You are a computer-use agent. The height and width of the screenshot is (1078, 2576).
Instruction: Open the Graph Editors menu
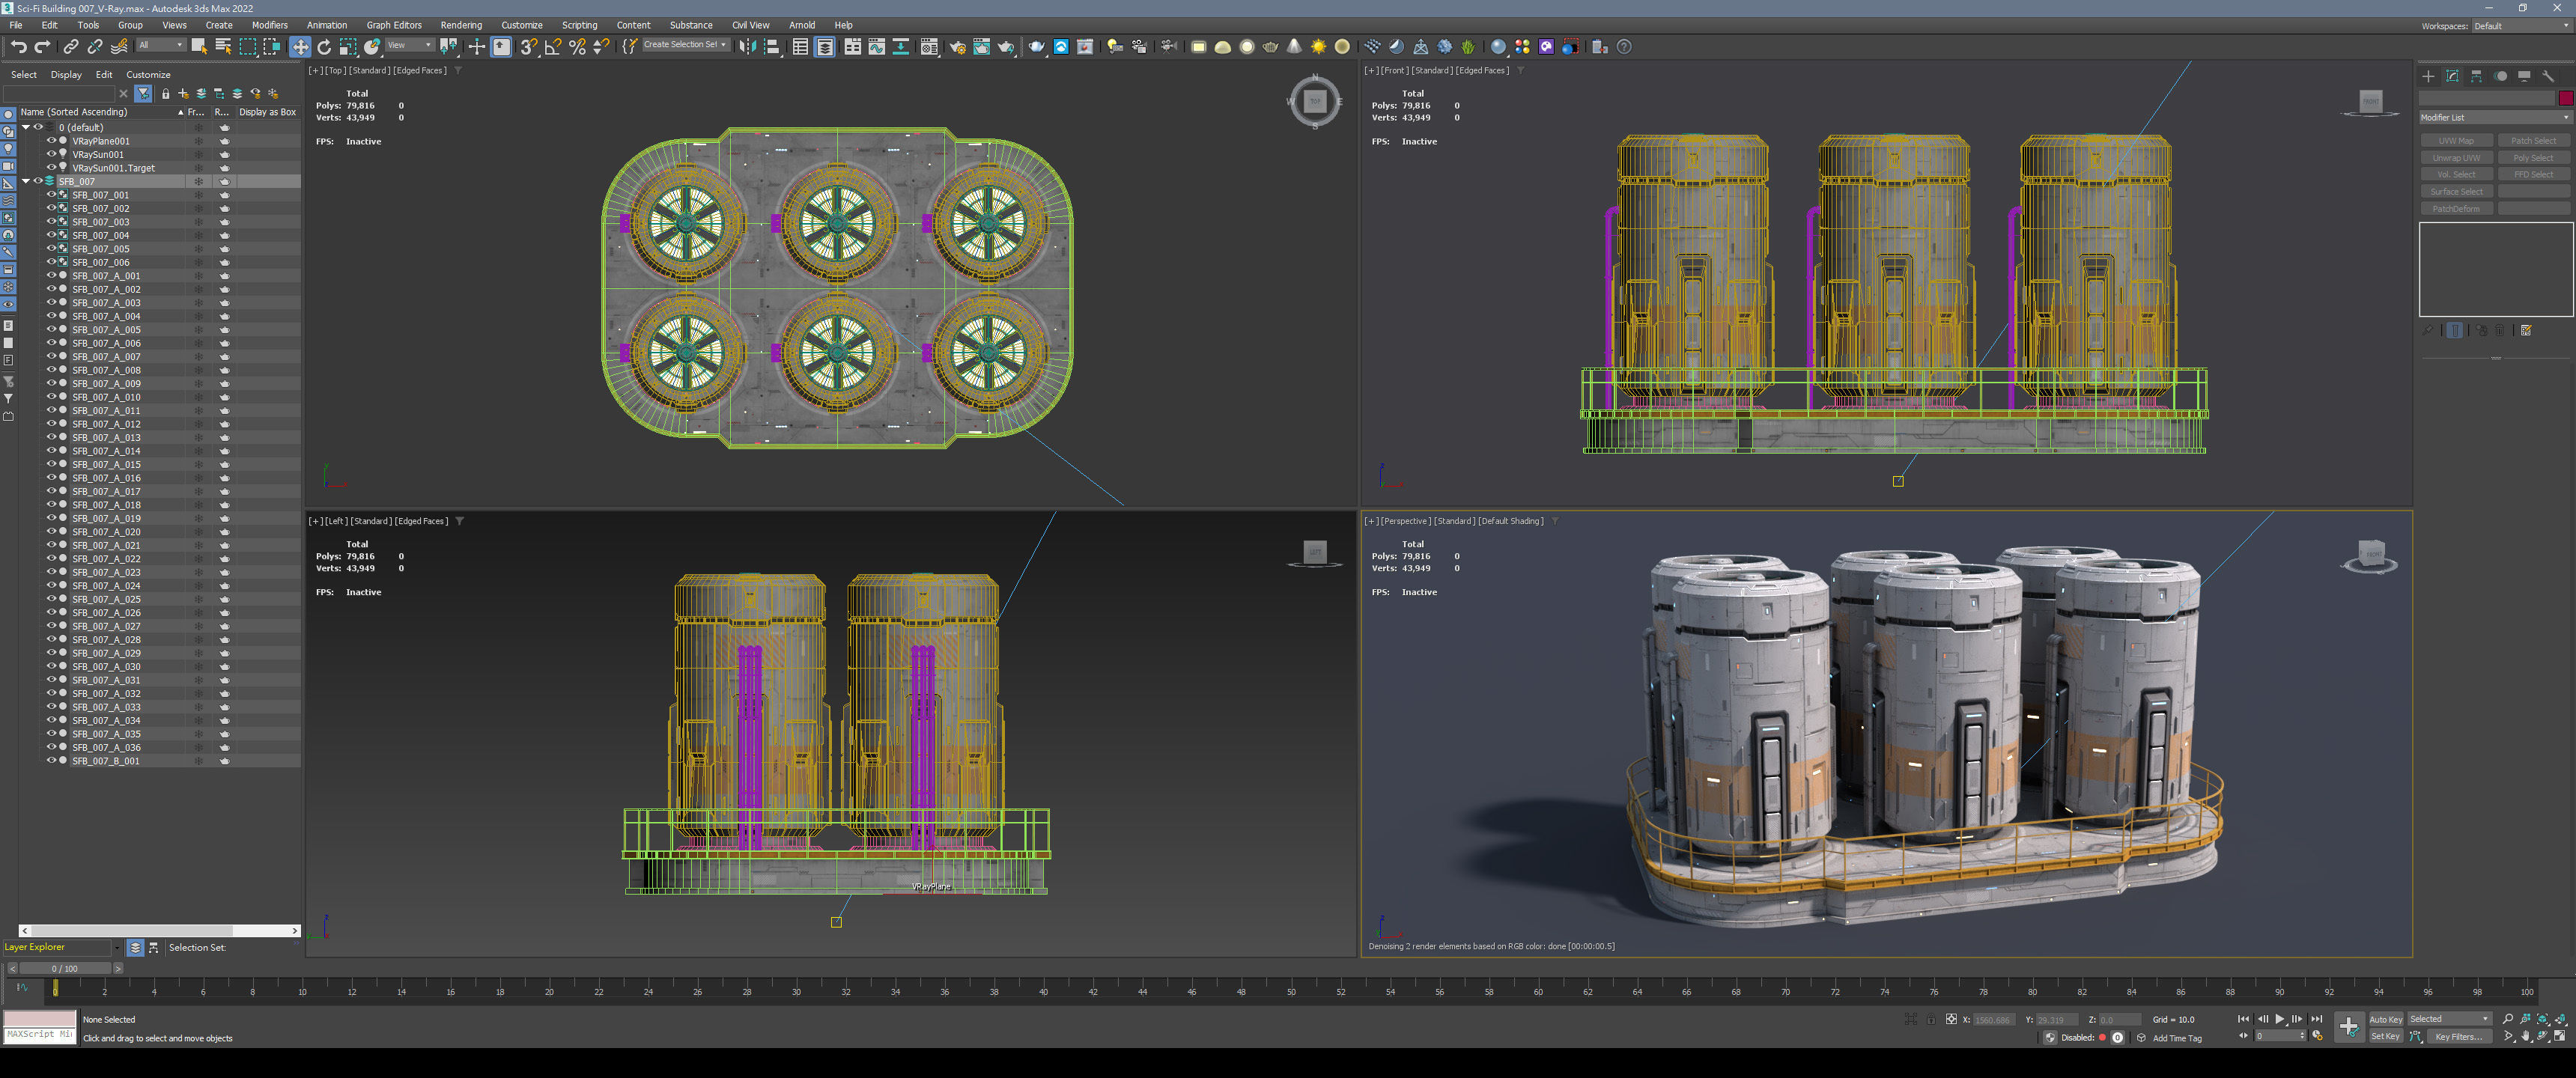[x=394, y=25]
